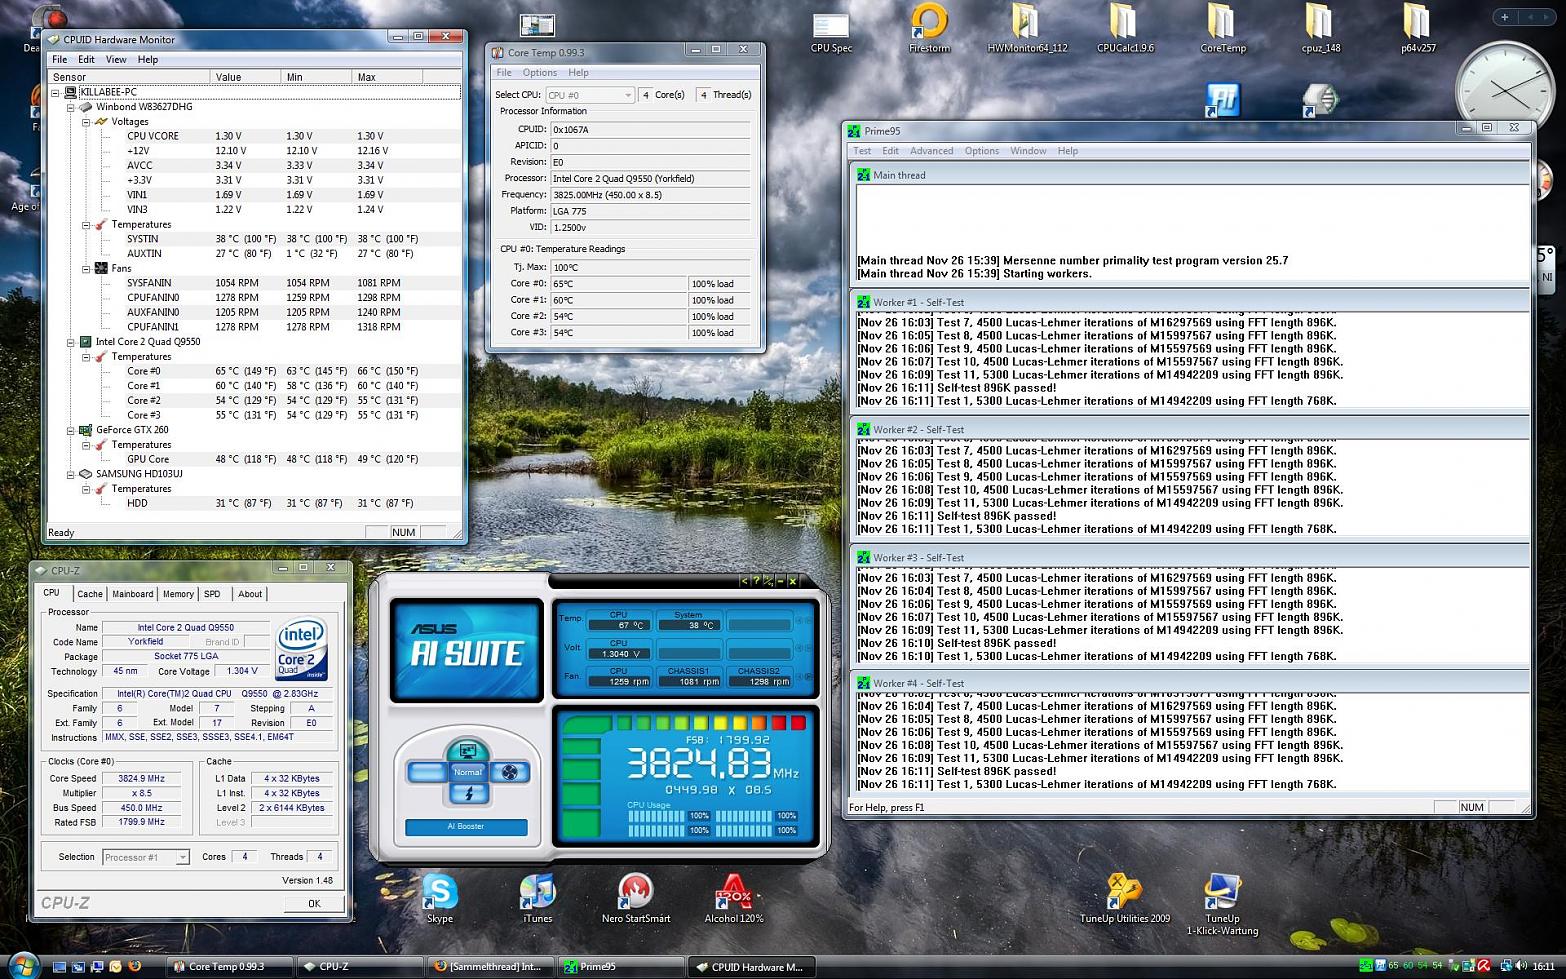Click the Worker #1 - Self-Test title bar
1566x979 pixels.
coord(1190,302)
